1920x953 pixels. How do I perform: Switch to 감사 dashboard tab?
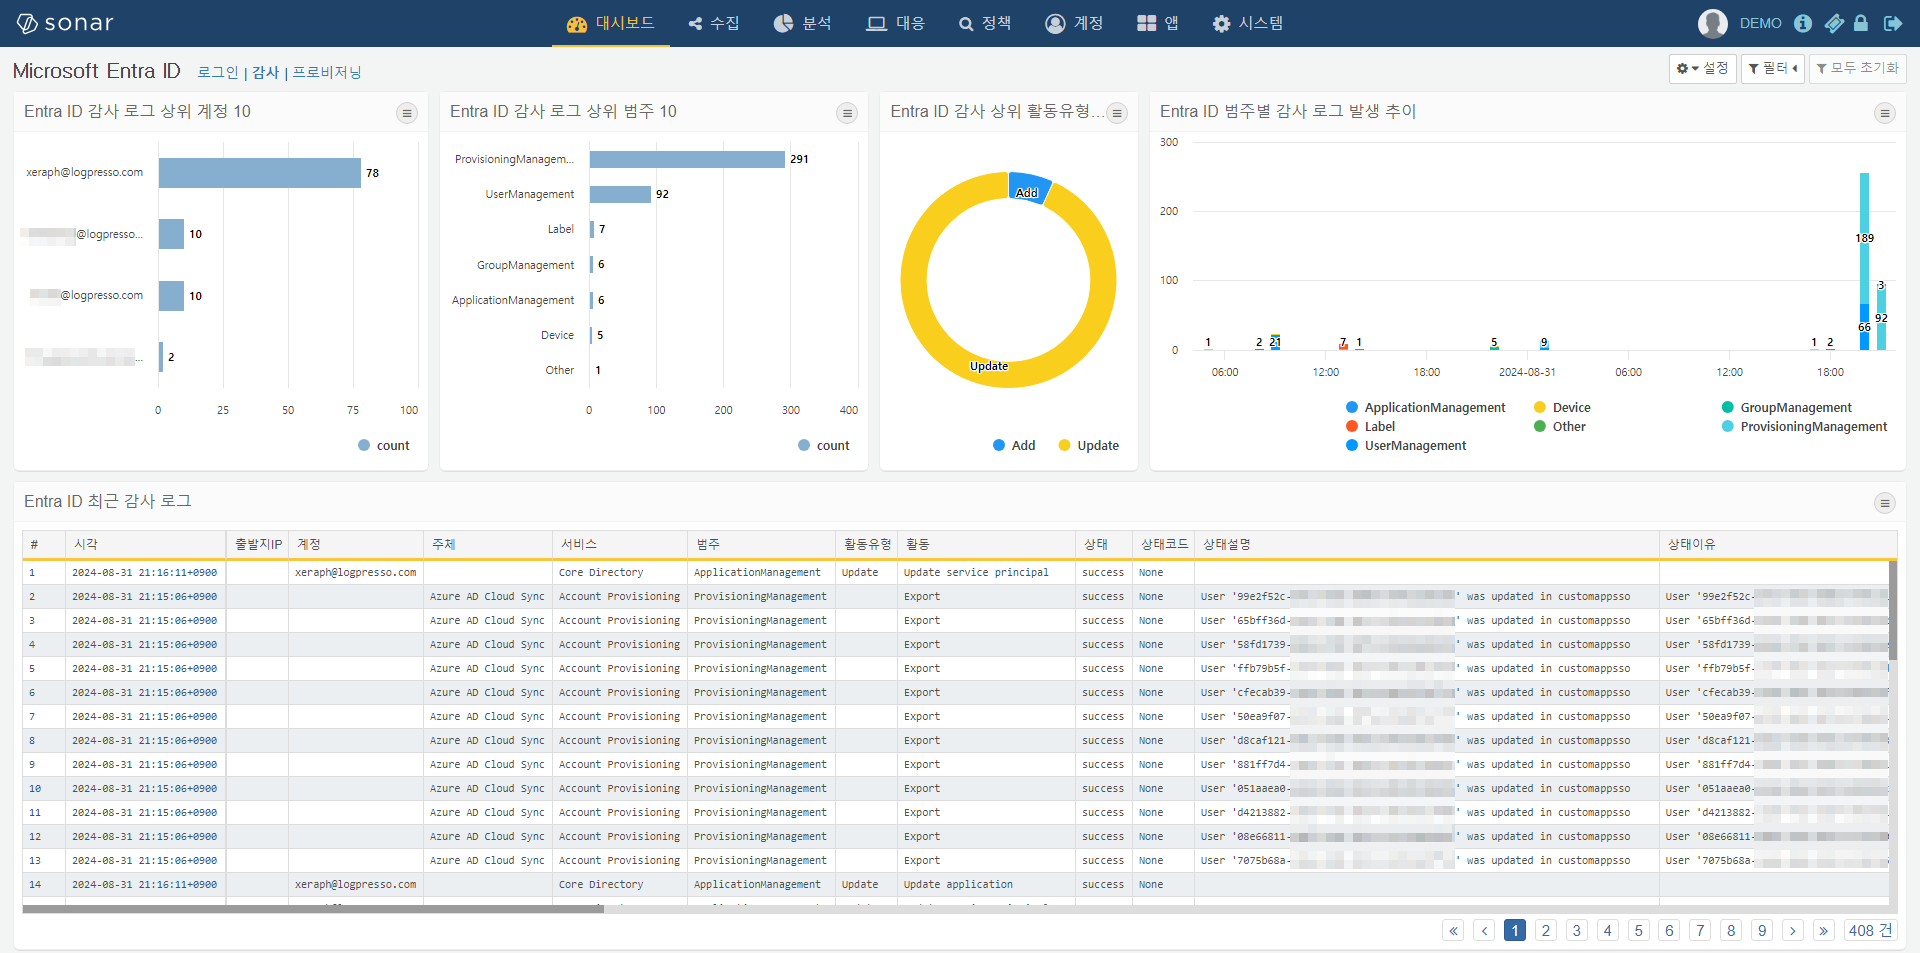(x=265, y=72)
